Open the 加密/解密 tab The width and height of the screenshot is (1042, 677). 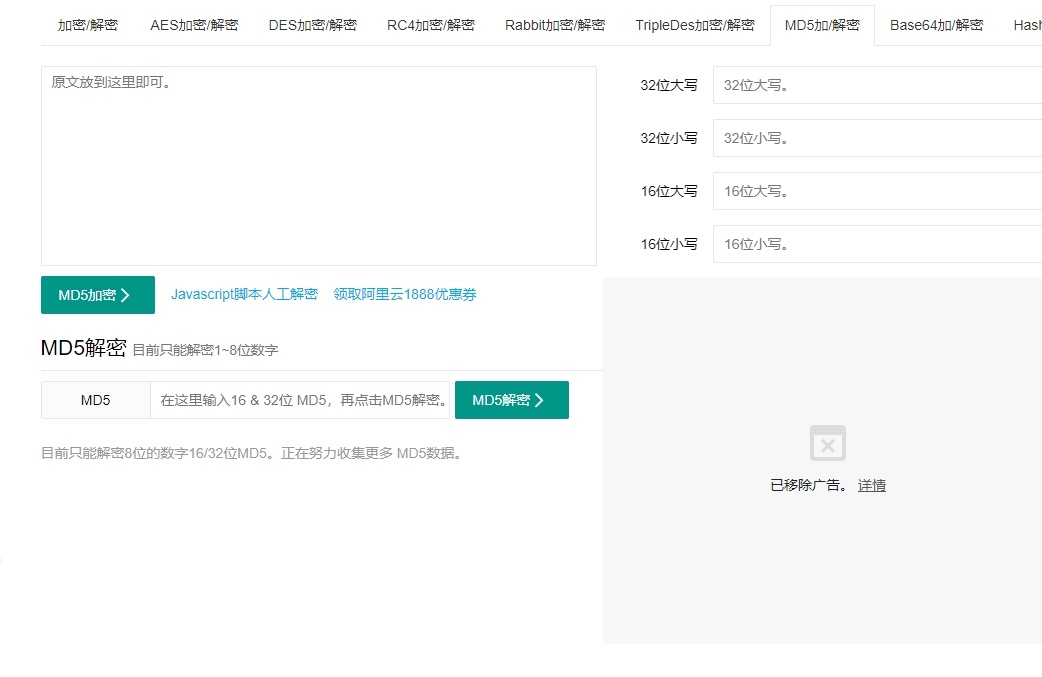tap(88, 25)
